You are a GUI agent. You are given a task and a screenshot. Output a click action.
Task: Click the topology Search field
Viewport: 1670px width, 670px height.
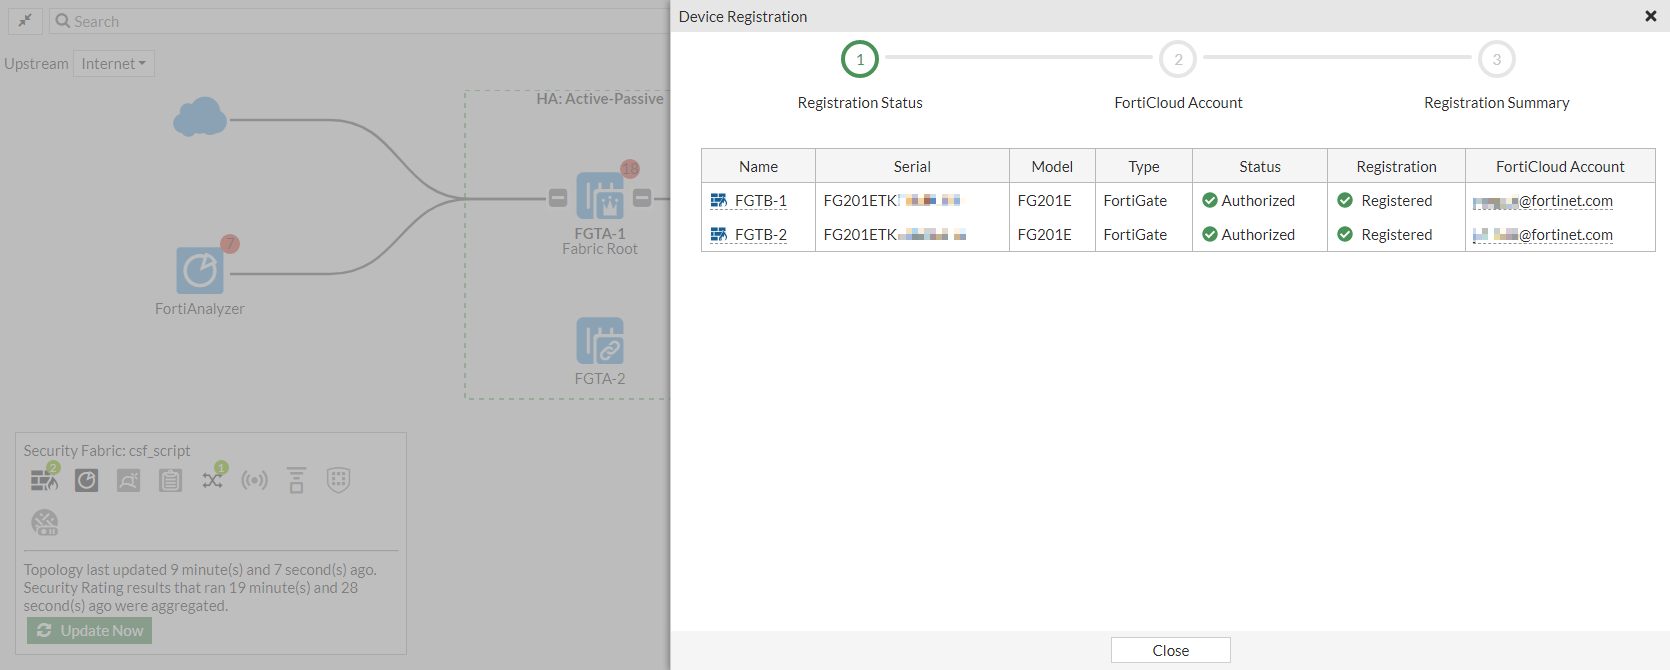[360, 21]
